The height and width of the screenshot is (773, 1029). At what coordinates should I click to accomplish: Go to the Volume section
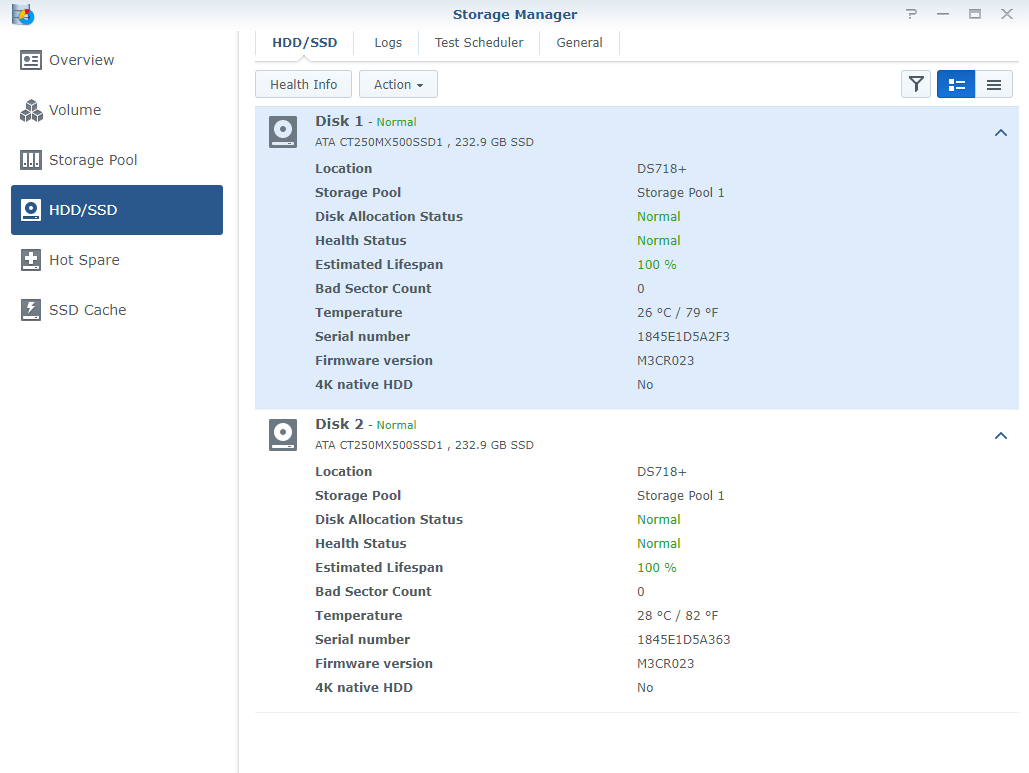[x=117, y=110]
